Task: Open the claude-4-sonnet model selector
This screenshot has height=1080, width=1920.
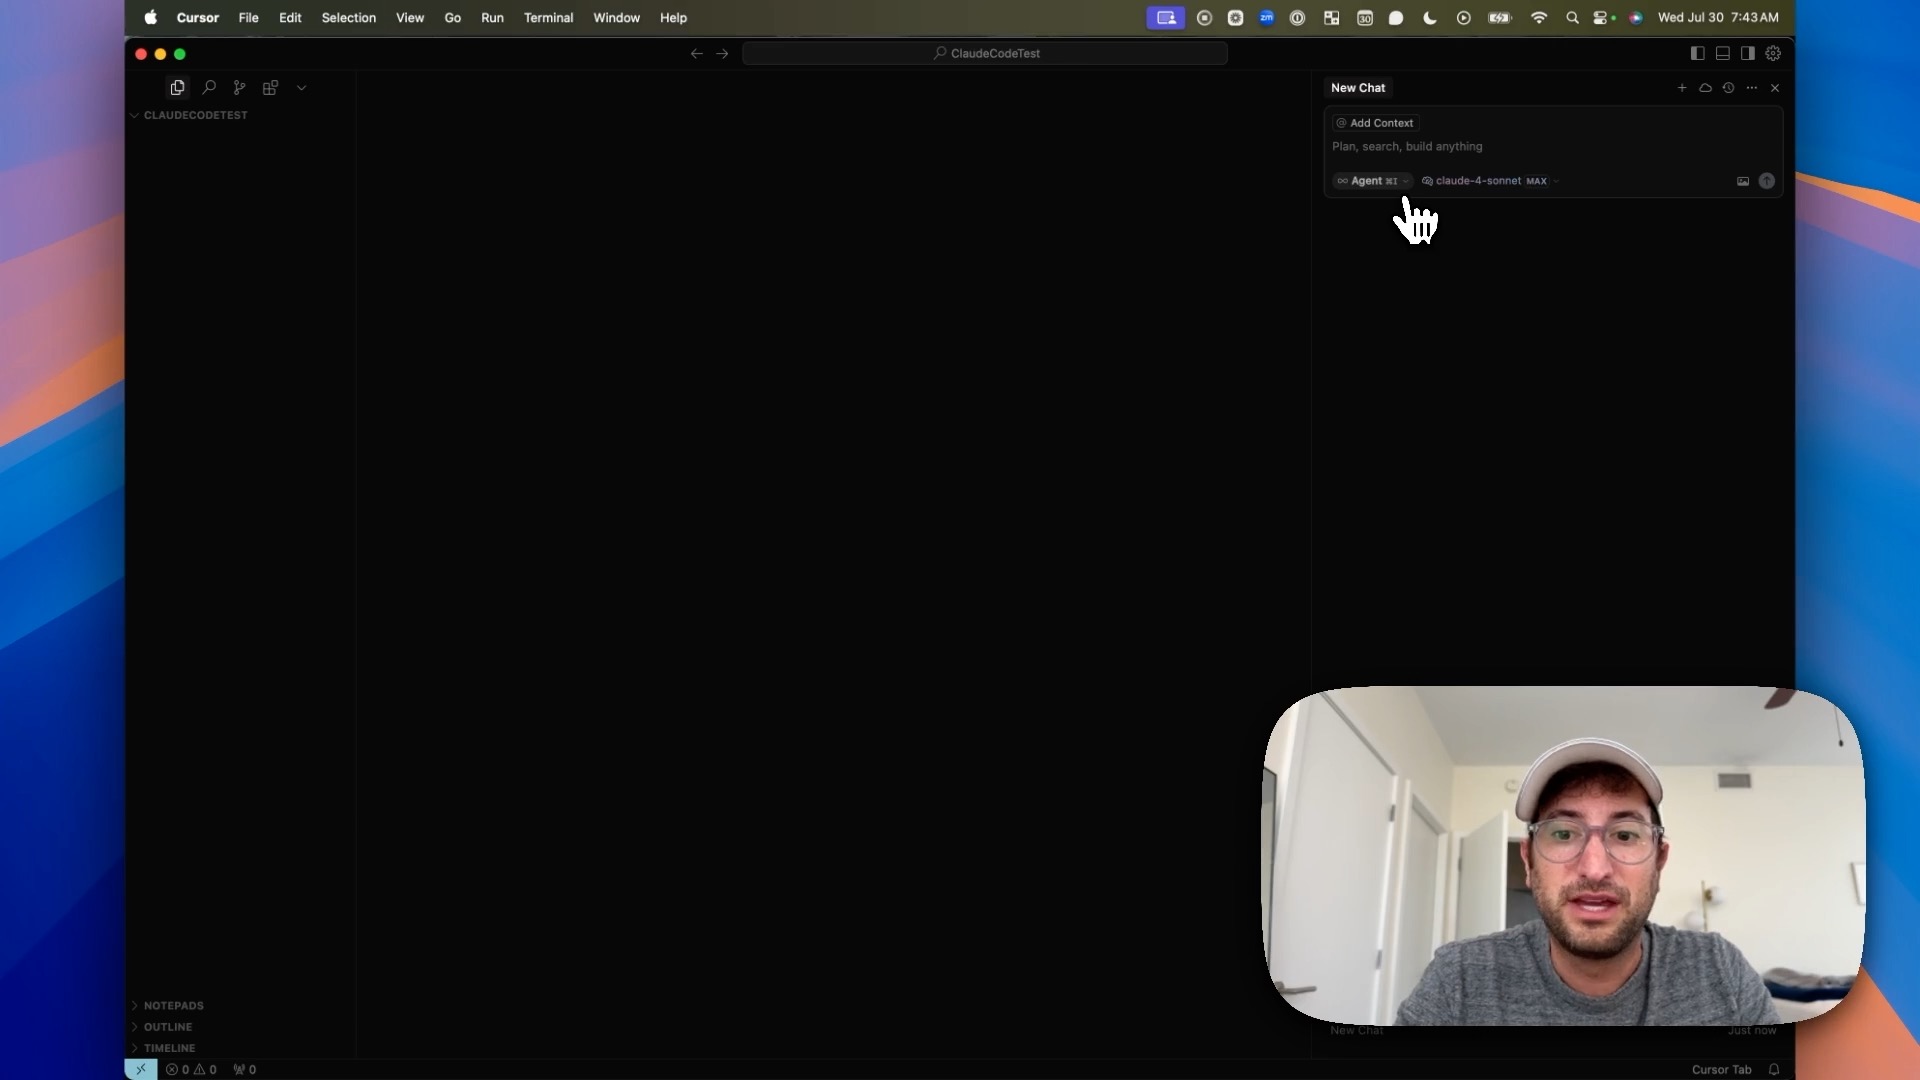Action: (x=1490, y=181)
